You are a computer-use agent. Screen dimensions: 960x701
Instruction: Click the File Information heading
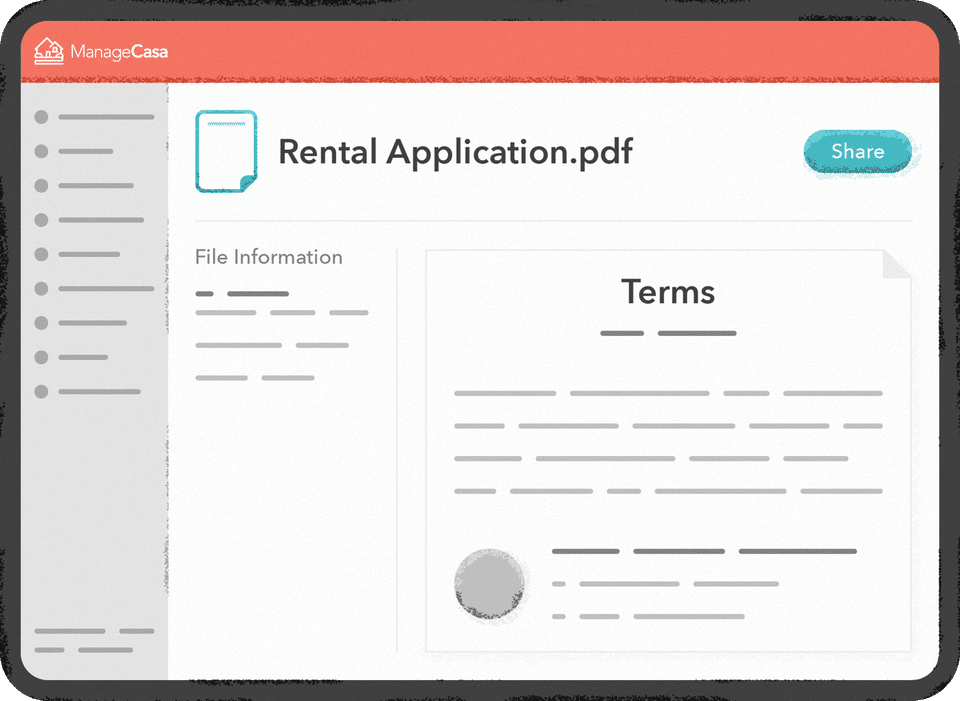point(269,257)
